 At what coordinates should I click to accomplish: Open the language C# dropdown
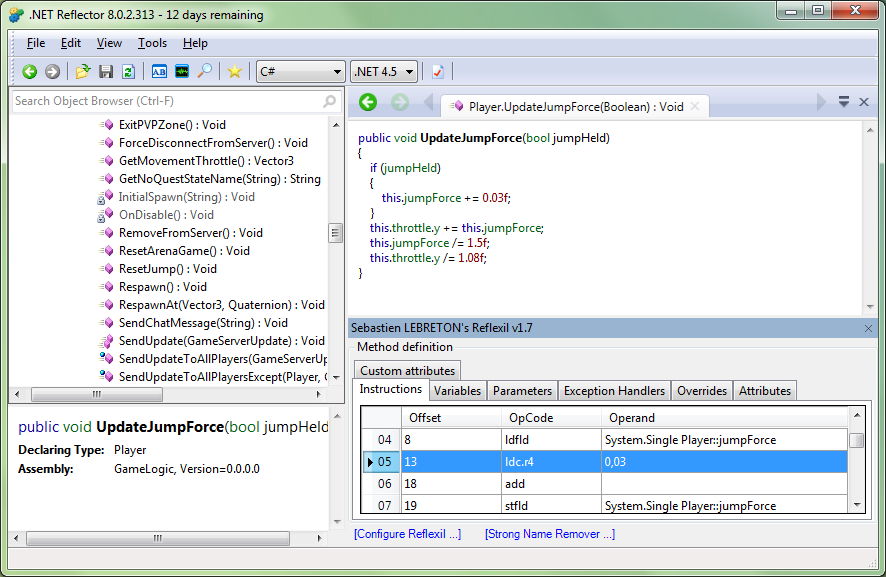click(x=301, y=72)
